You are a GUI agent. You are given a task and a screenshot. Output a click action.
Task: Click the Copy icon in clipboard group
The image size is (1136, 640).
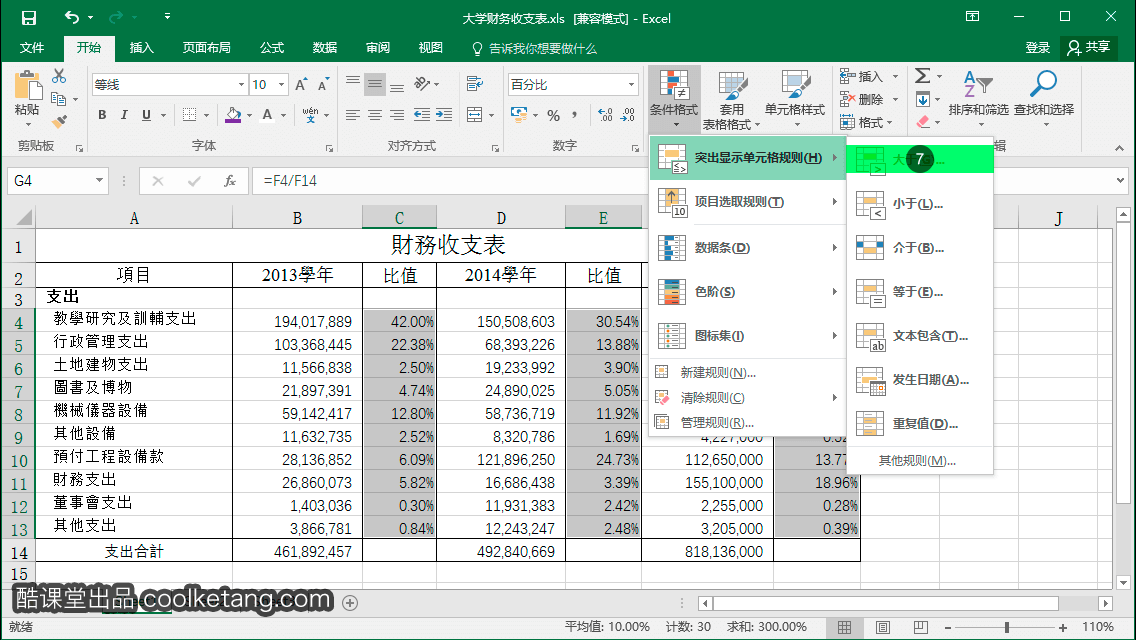point(59,99)
